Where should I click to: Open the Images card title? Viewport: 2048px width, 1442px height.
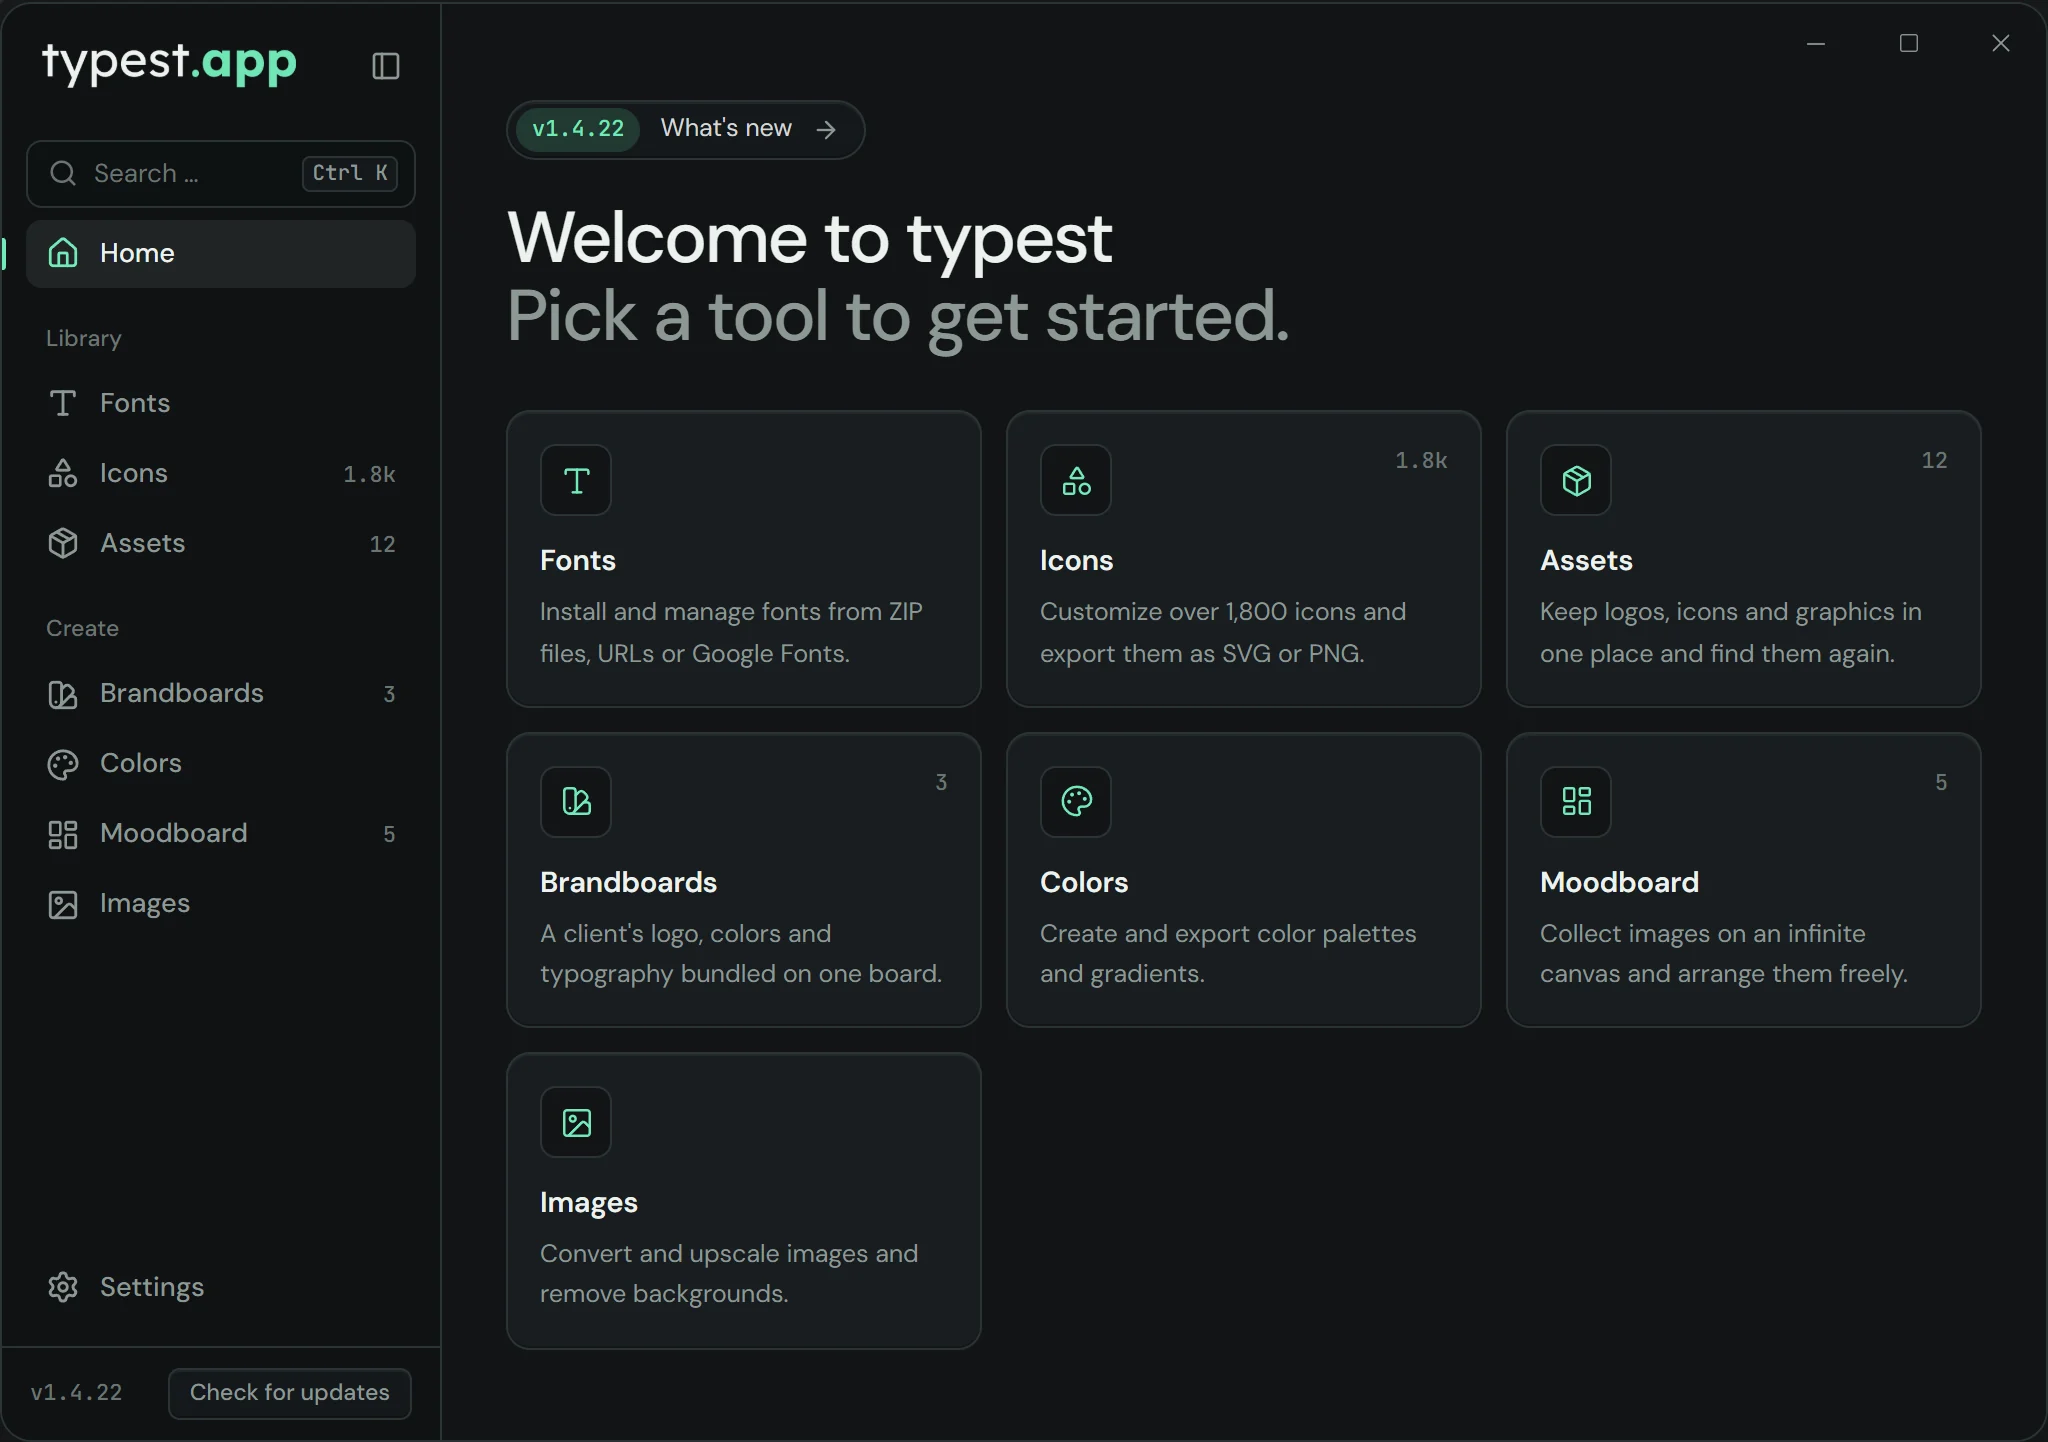pos(588,1202)
